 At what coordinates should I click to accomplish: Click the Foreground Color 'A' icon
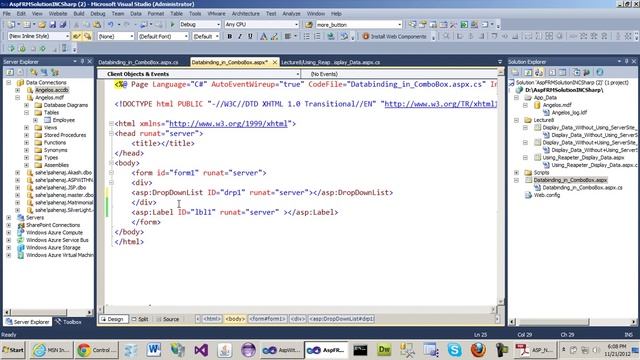coord(263,36)
